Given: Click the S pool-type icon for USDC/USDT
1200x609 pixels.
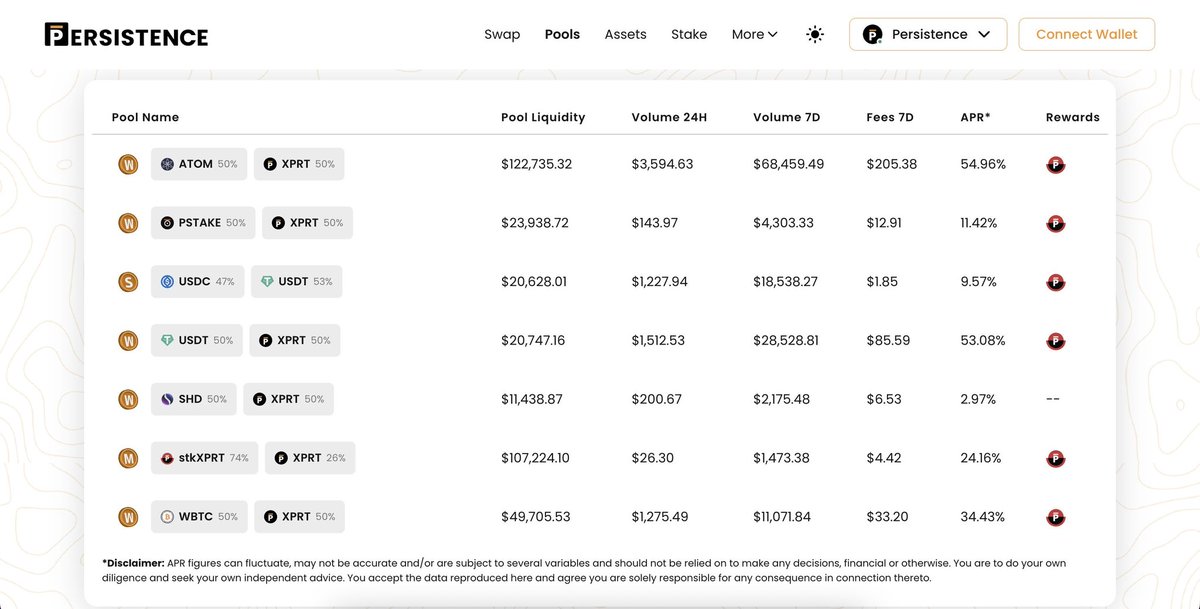Looking at the screenshot, I should pos(128,282).
